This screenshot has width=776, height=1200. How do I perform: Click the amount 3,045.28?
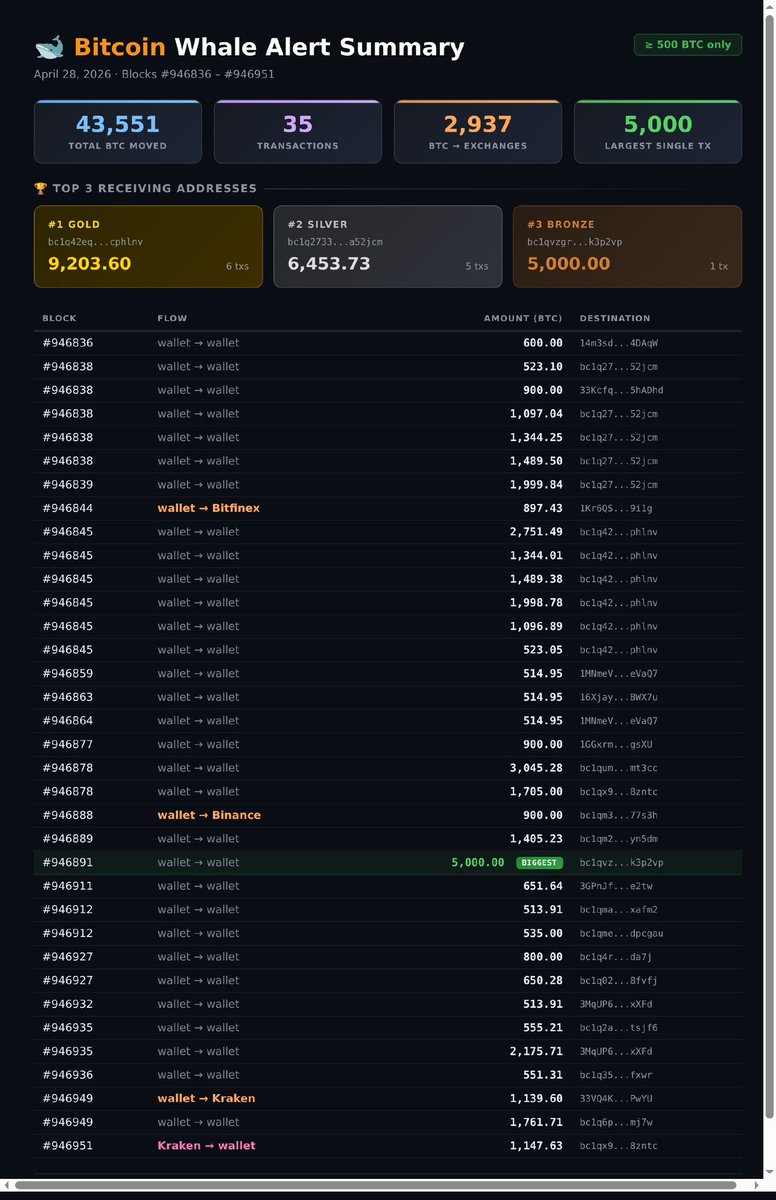(x=536, y=768)
